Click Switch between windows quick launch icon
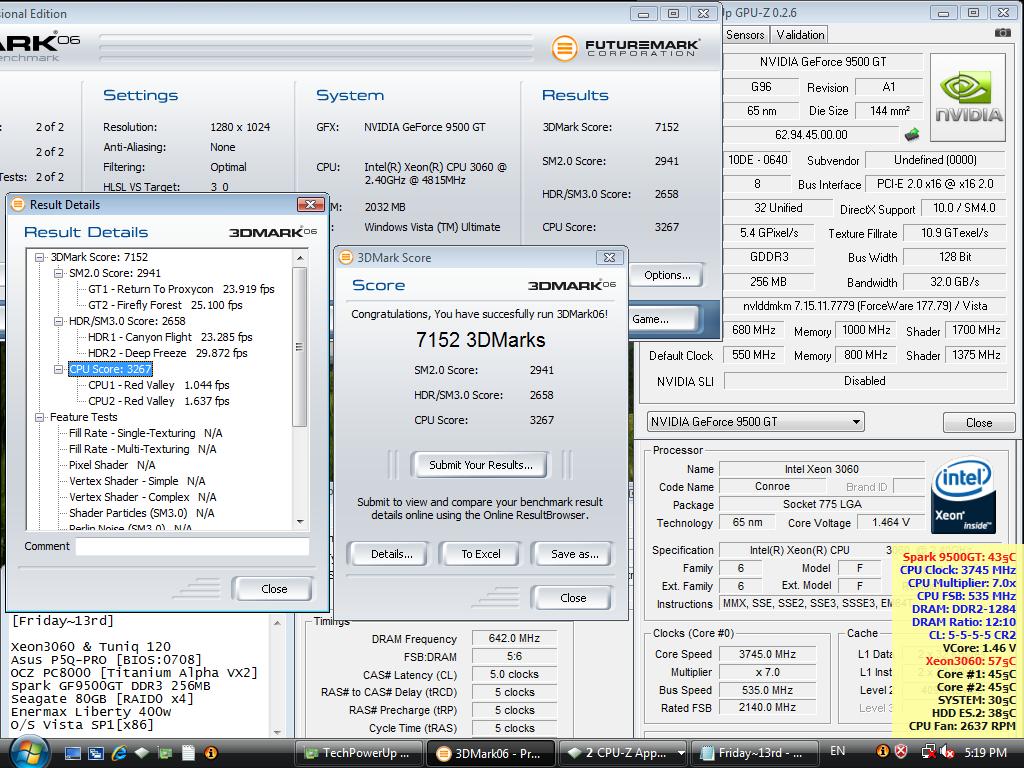This screenshot has height=768, width=1024. click(x=95, y=753)
